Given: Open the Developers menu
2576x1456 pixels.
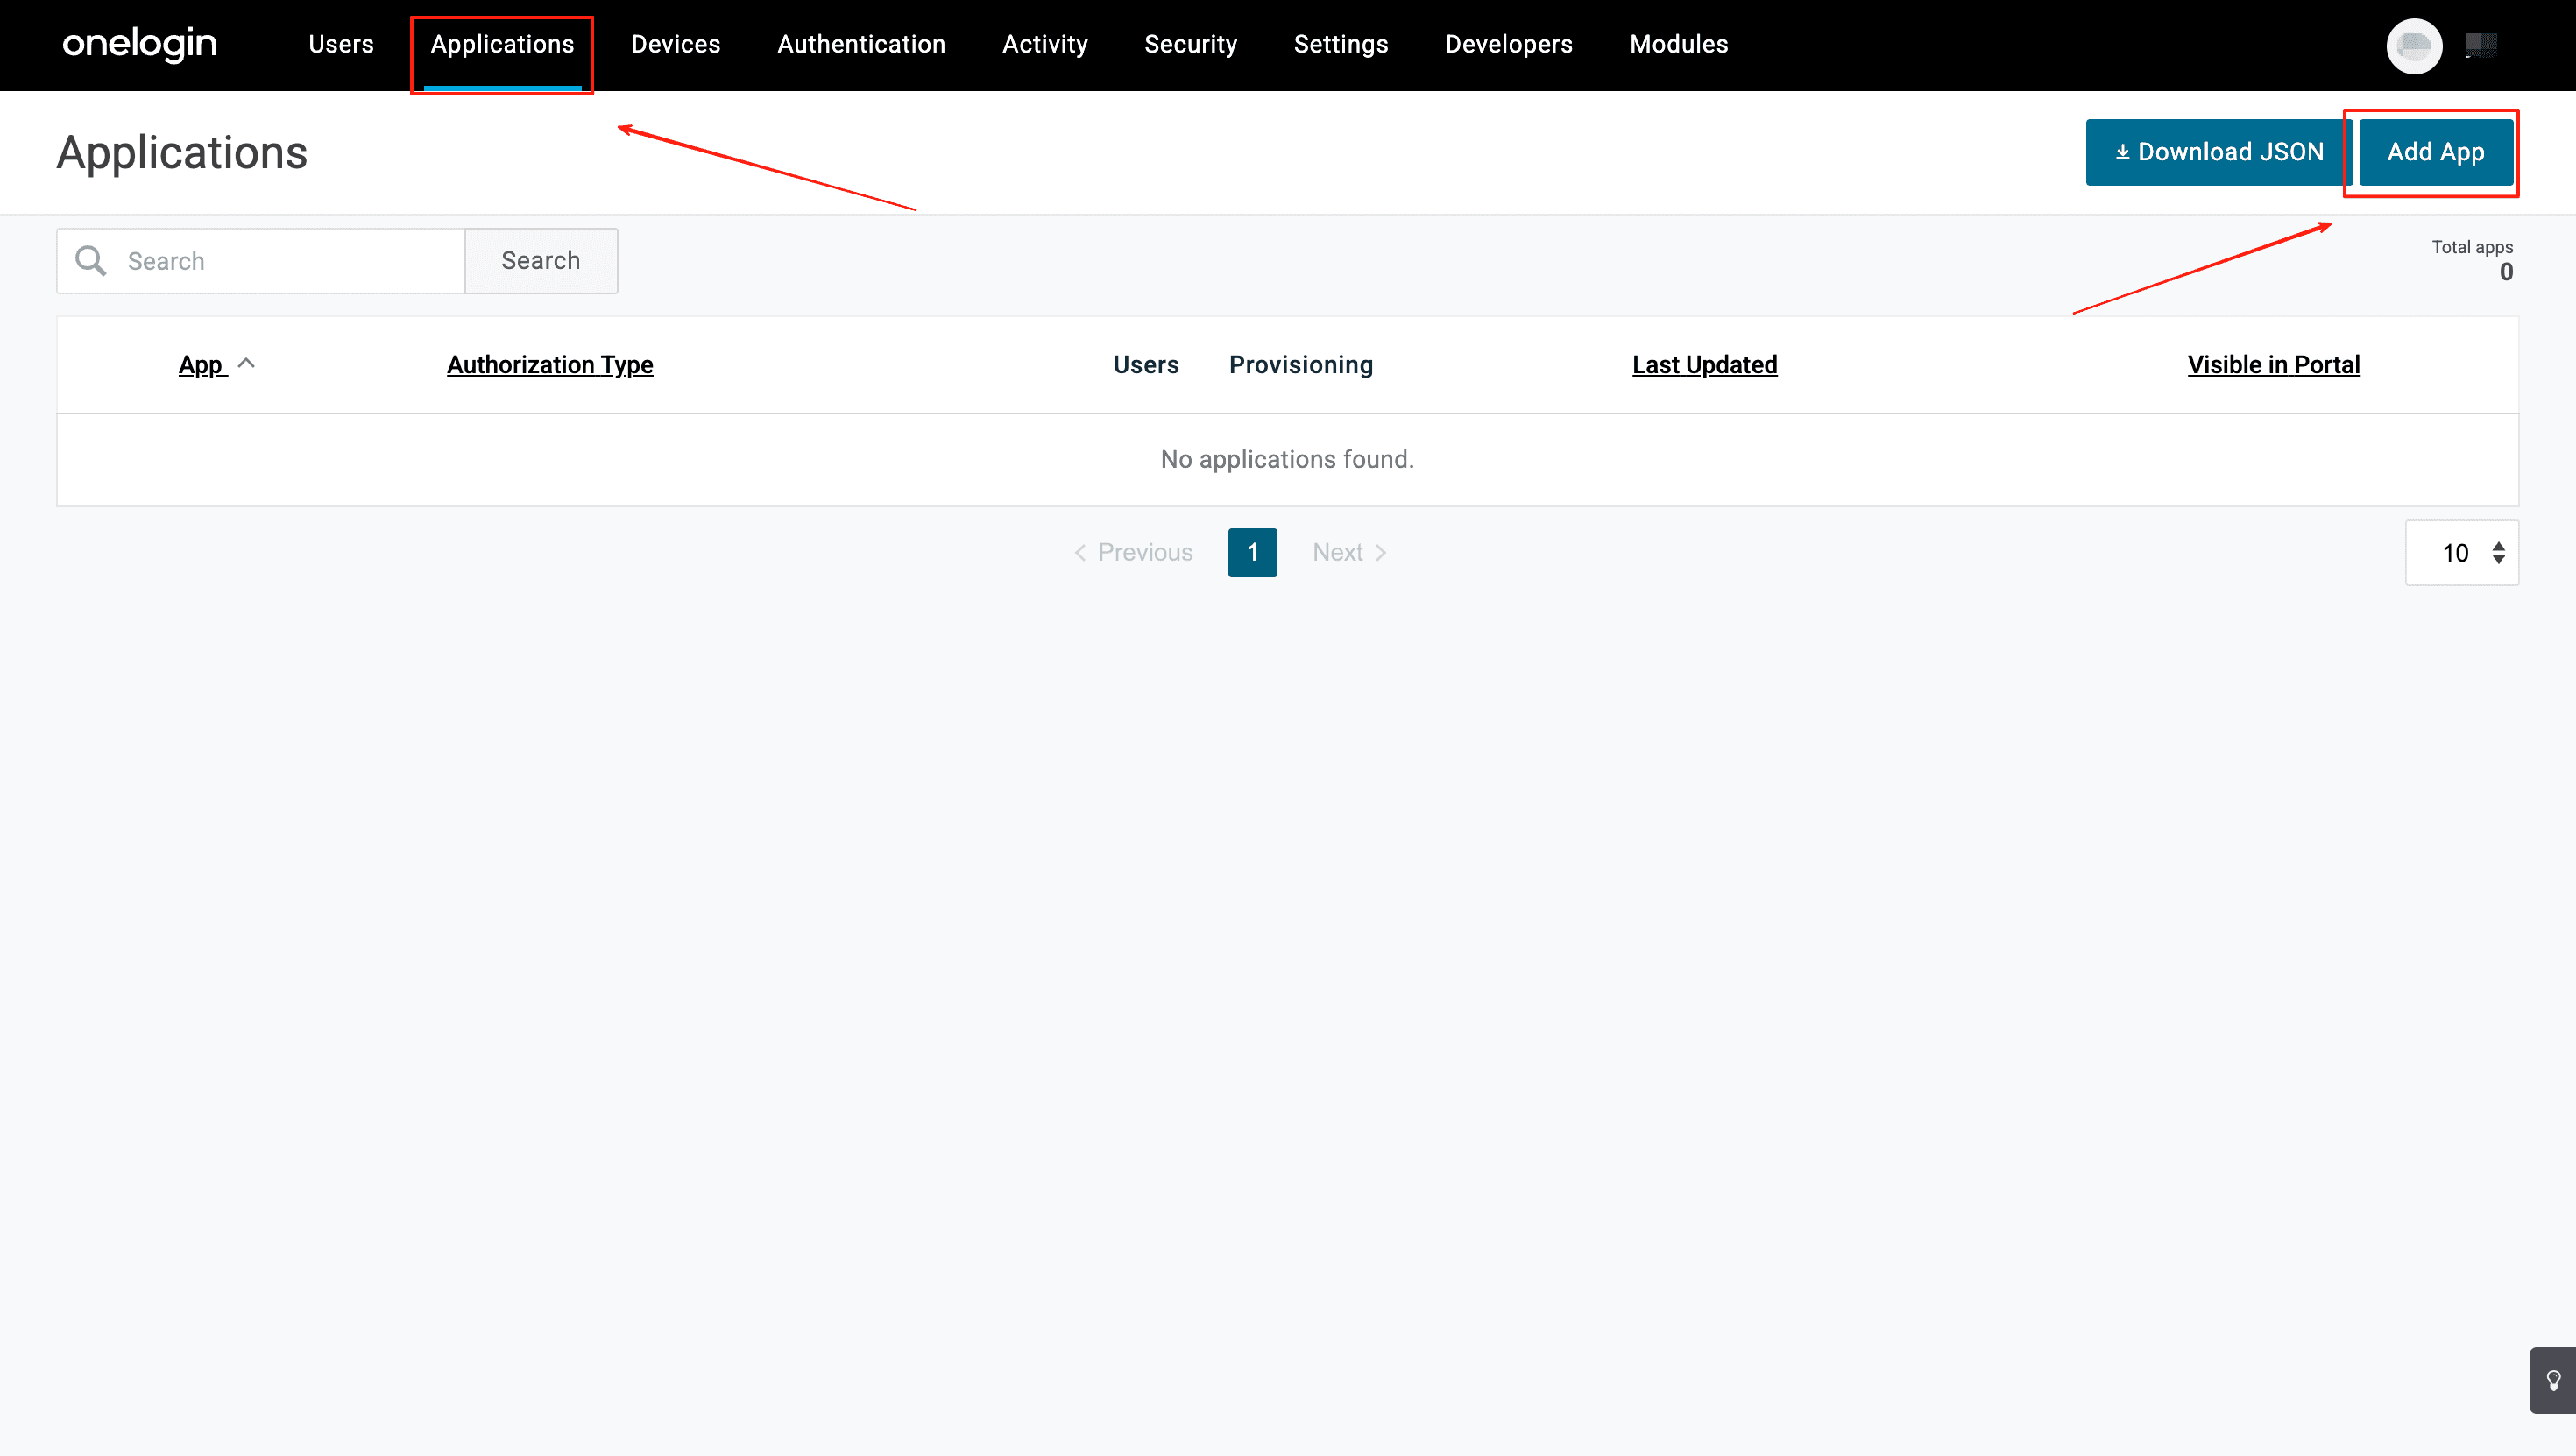Looking at the screenshot, I should (x=1508, y=44).
